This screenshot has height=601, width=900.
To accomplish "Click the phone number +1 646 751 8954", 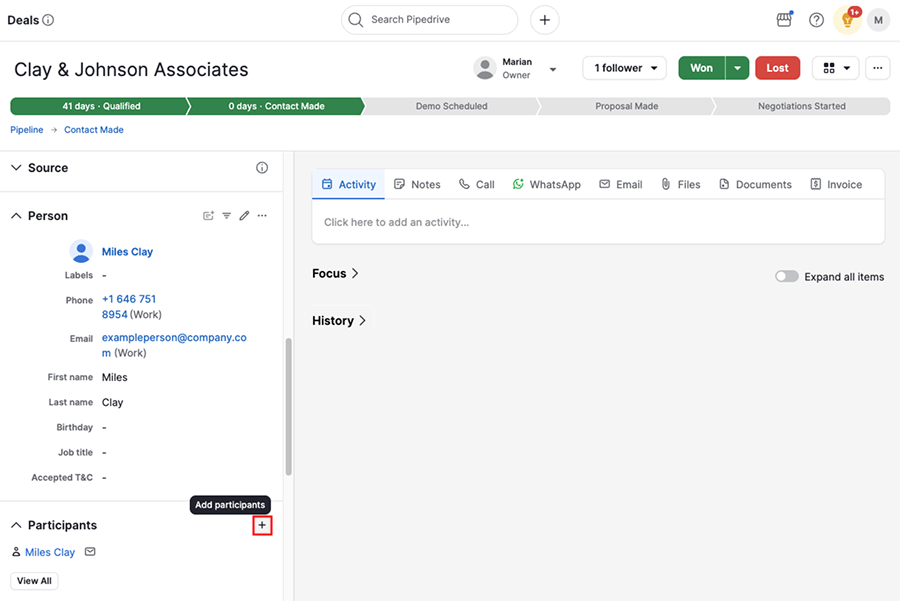I will coord(129,307).
